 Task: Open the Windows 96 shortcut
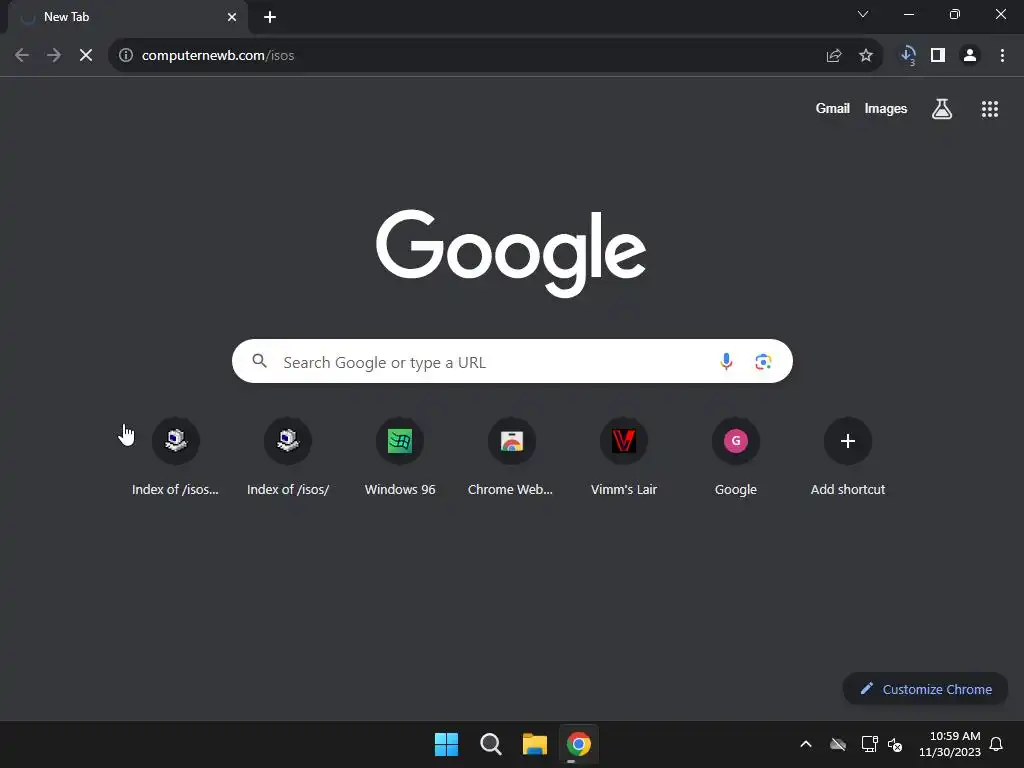tap(400, 457)
